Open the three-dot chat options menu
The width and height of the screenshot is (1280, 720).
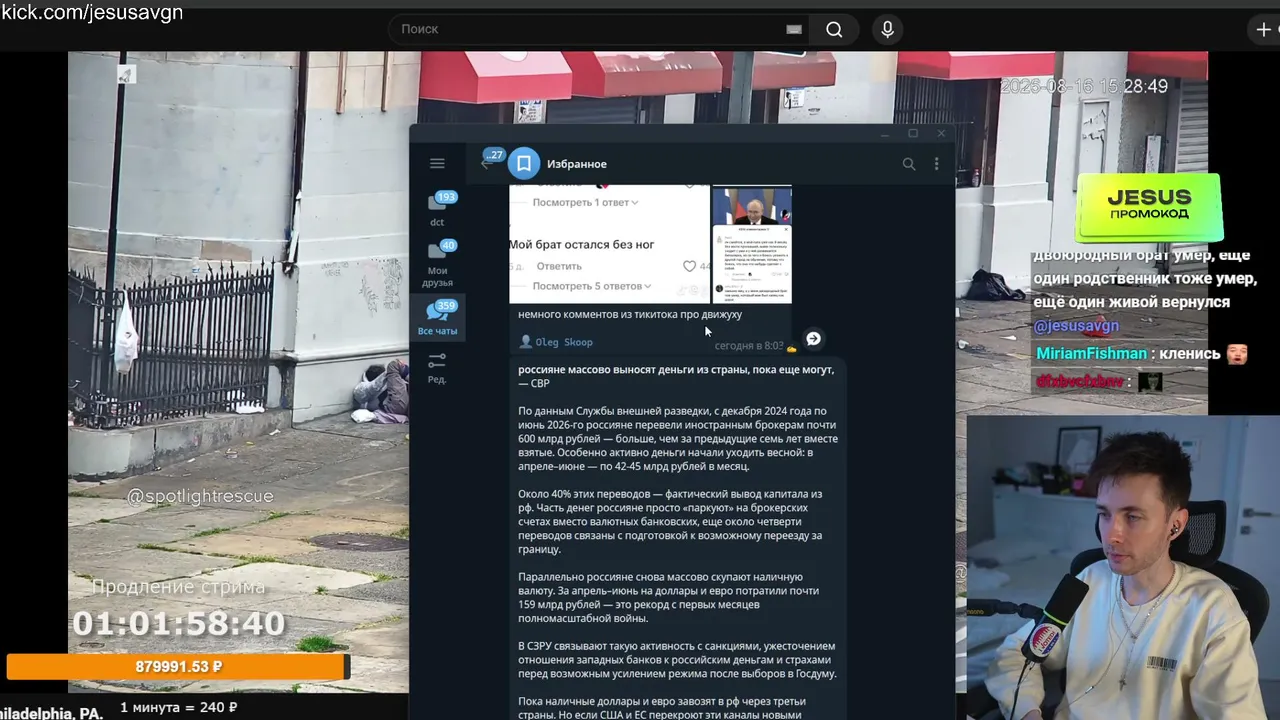pyautogui.click(x=936, y=164)
